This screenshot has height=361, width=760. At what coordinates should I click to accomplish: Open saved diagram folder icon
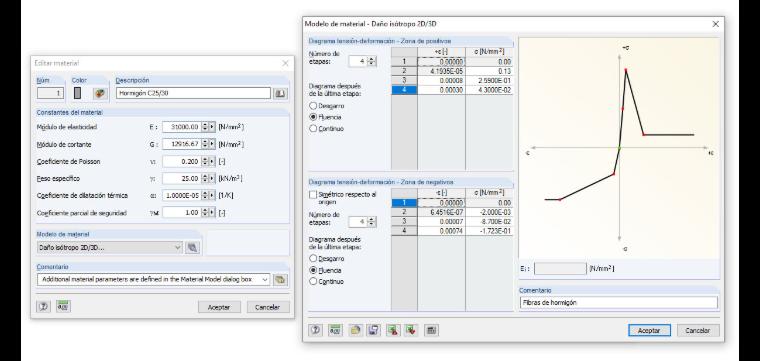[356, 330]
